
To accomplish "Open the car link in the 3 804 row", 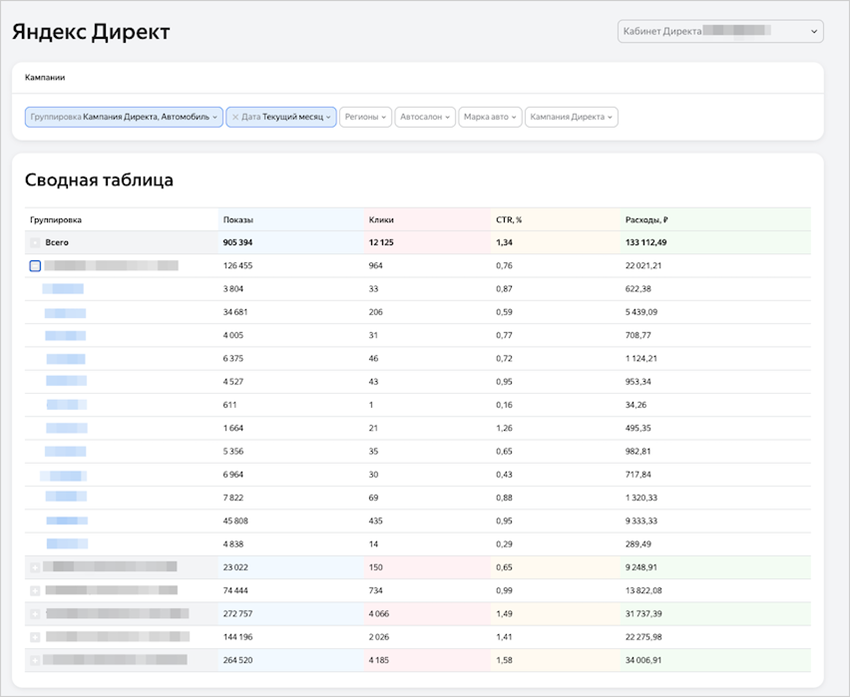I will click(63, 289).
